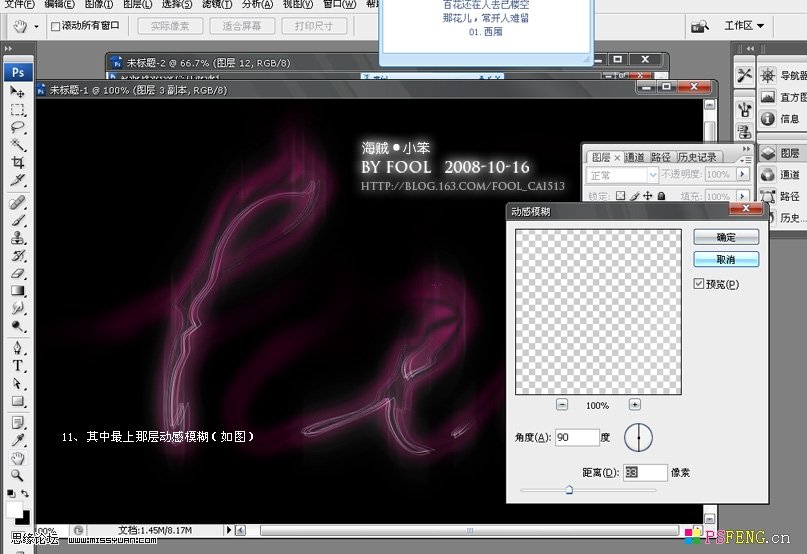Select the Crop tool
Viewport: 807px width, 554px height.
(17, 163)
